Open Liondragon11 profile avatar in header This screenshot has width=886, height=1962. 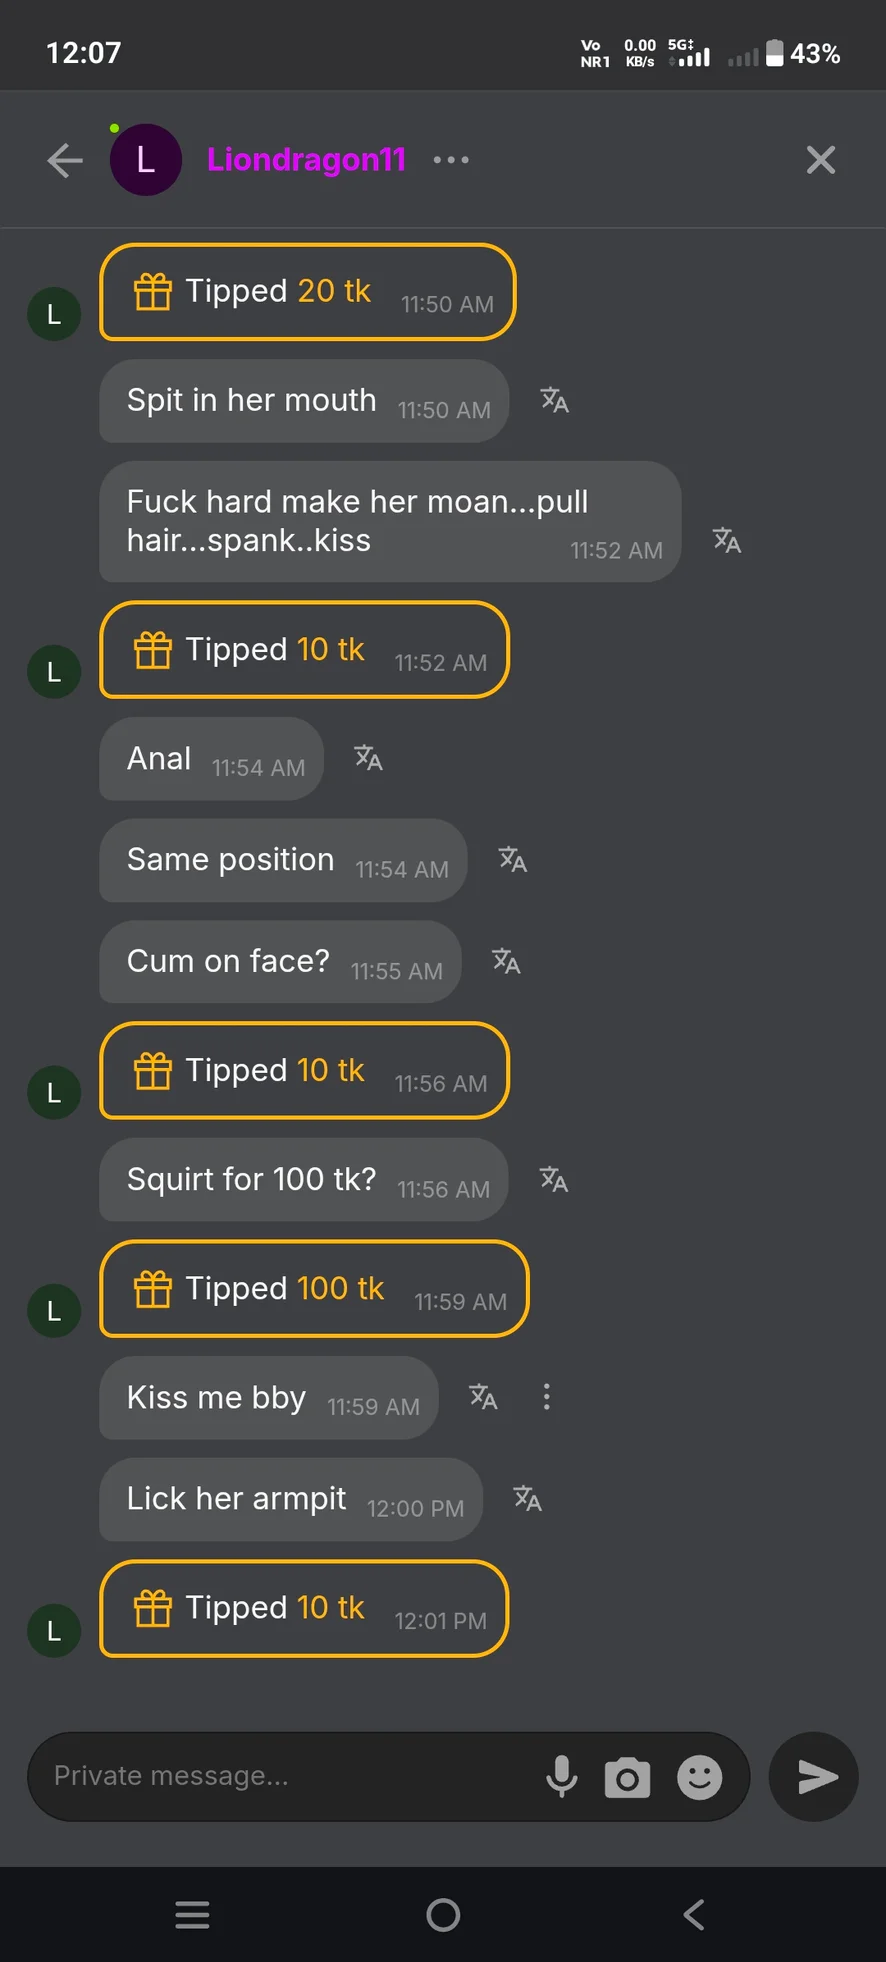(146, 160)
